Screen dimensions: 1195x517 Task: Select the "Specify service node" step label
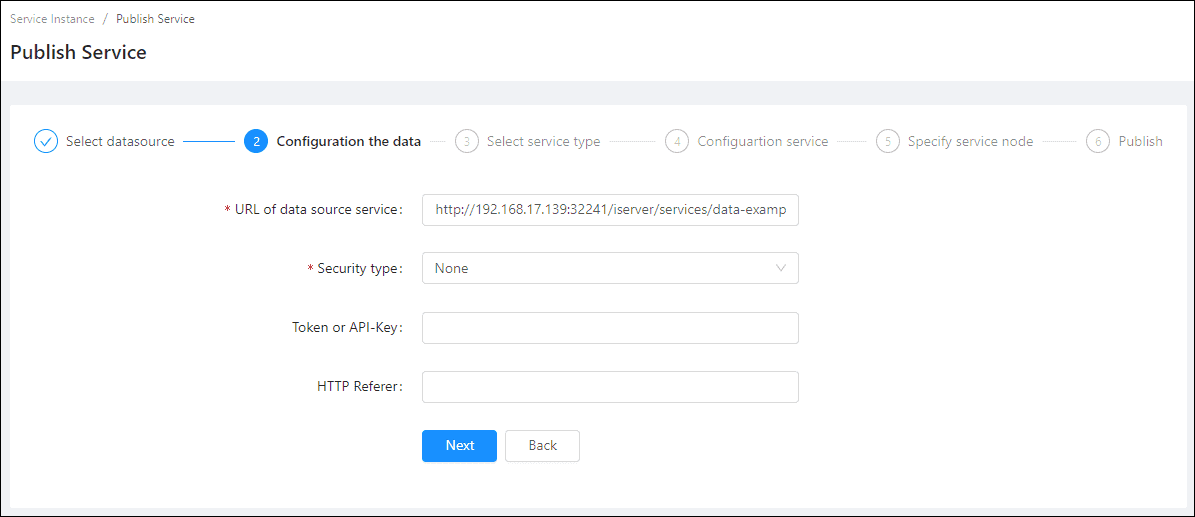click(970, 141)
